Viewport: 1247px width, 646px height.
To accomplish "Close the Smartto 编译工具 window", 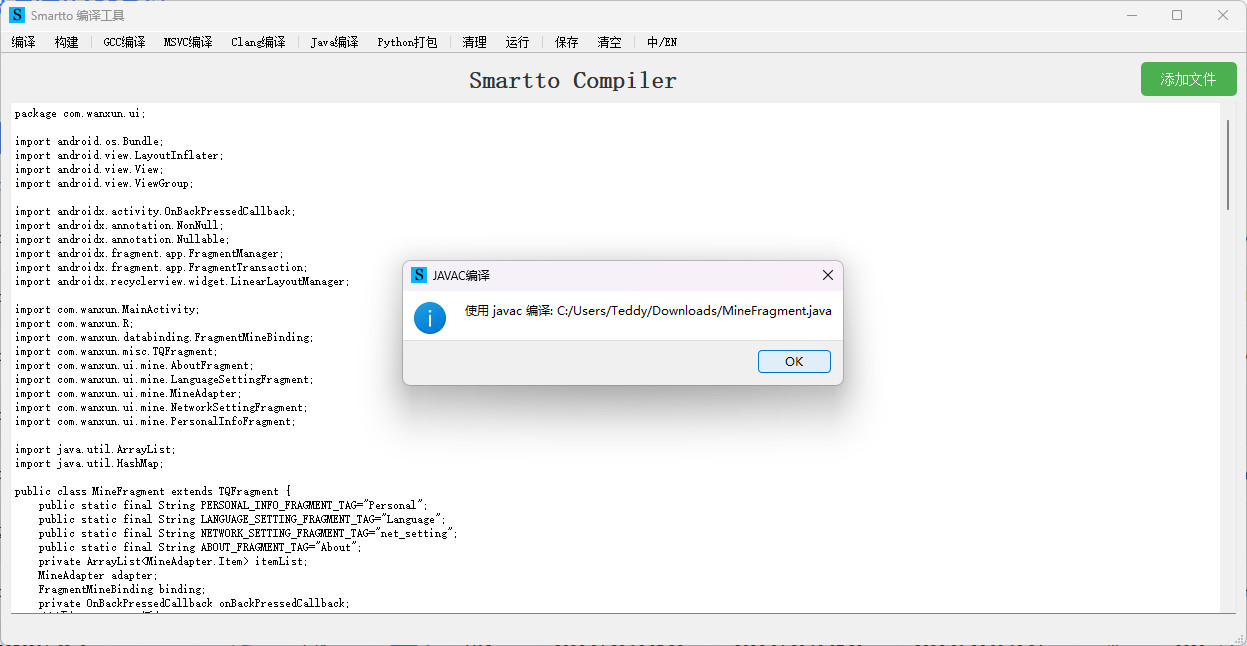I will [1223, 15].
